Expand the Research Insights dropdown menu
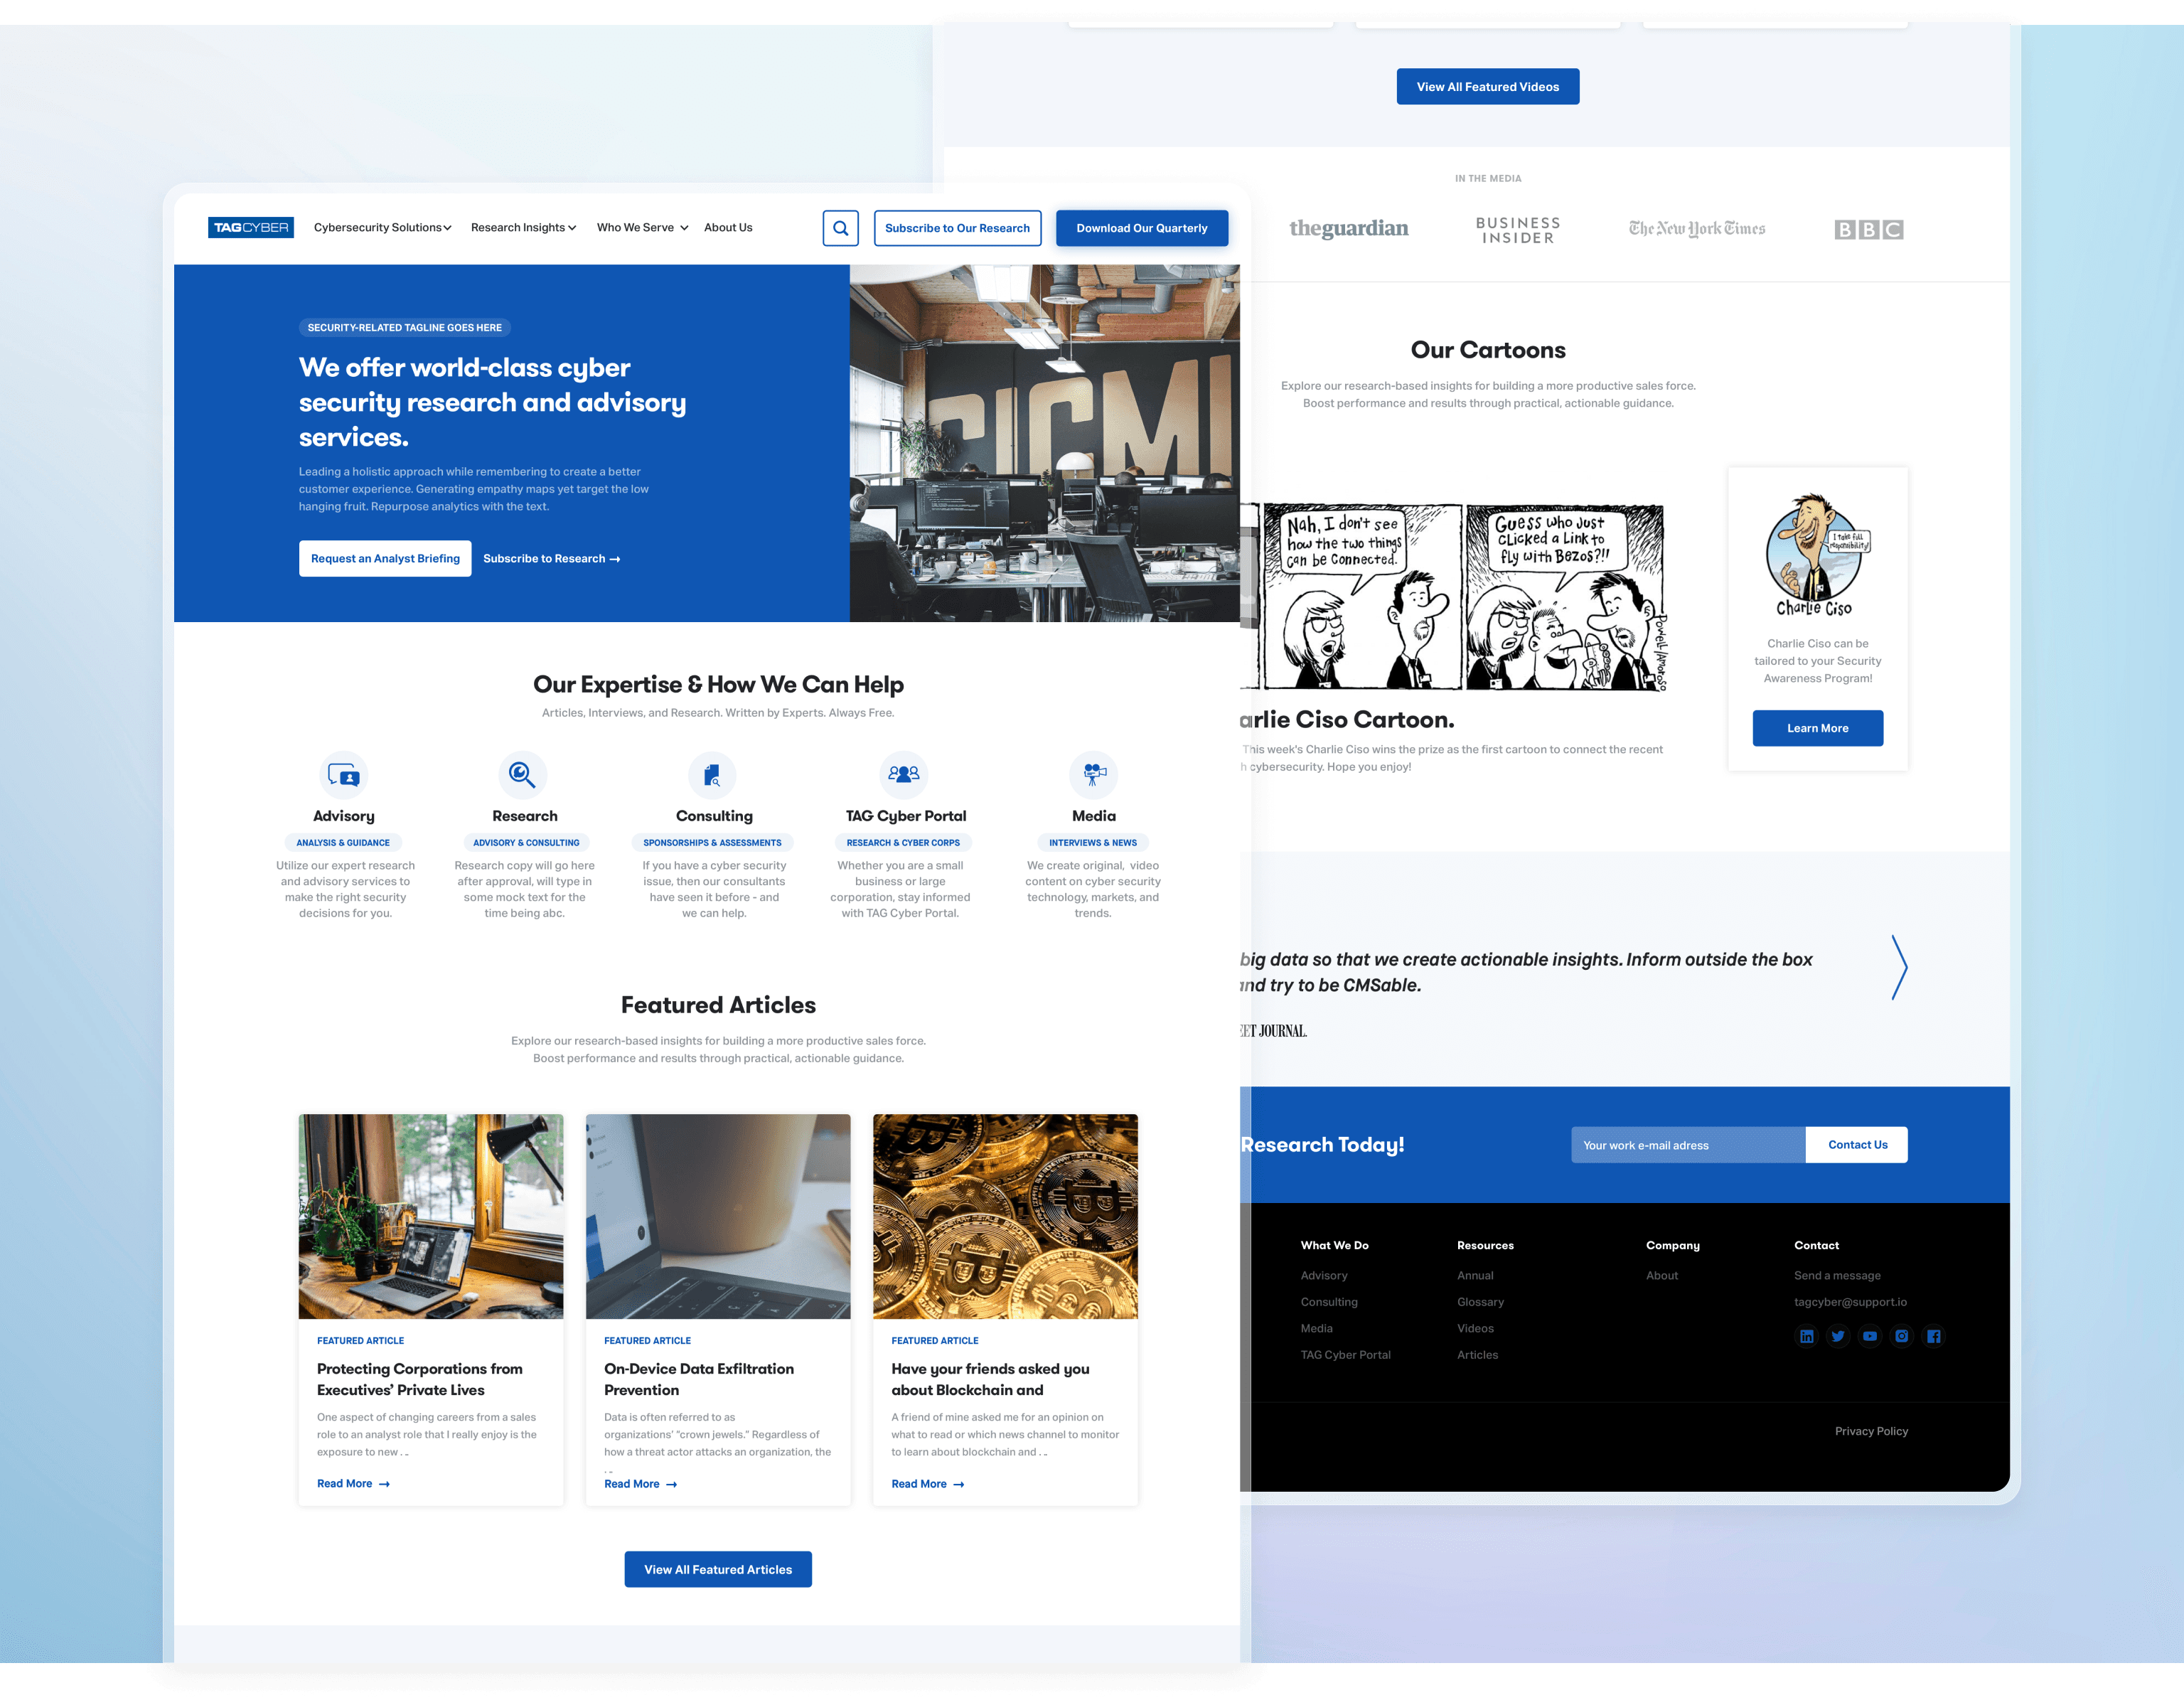Viewport: 2184px width, 1705px height. point(523,228)
